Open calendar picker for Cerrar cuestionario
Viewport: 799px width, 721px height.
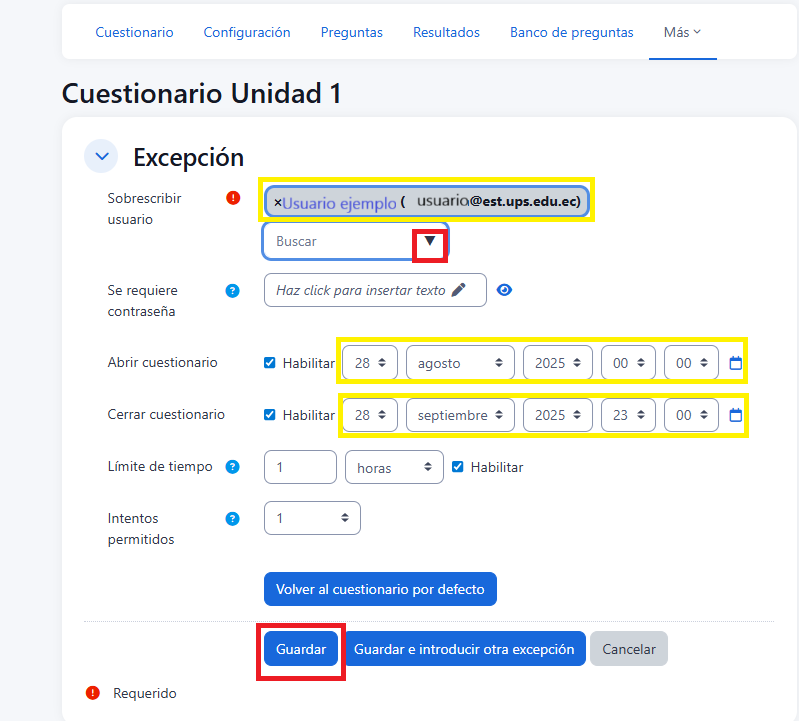coord(736,415)
